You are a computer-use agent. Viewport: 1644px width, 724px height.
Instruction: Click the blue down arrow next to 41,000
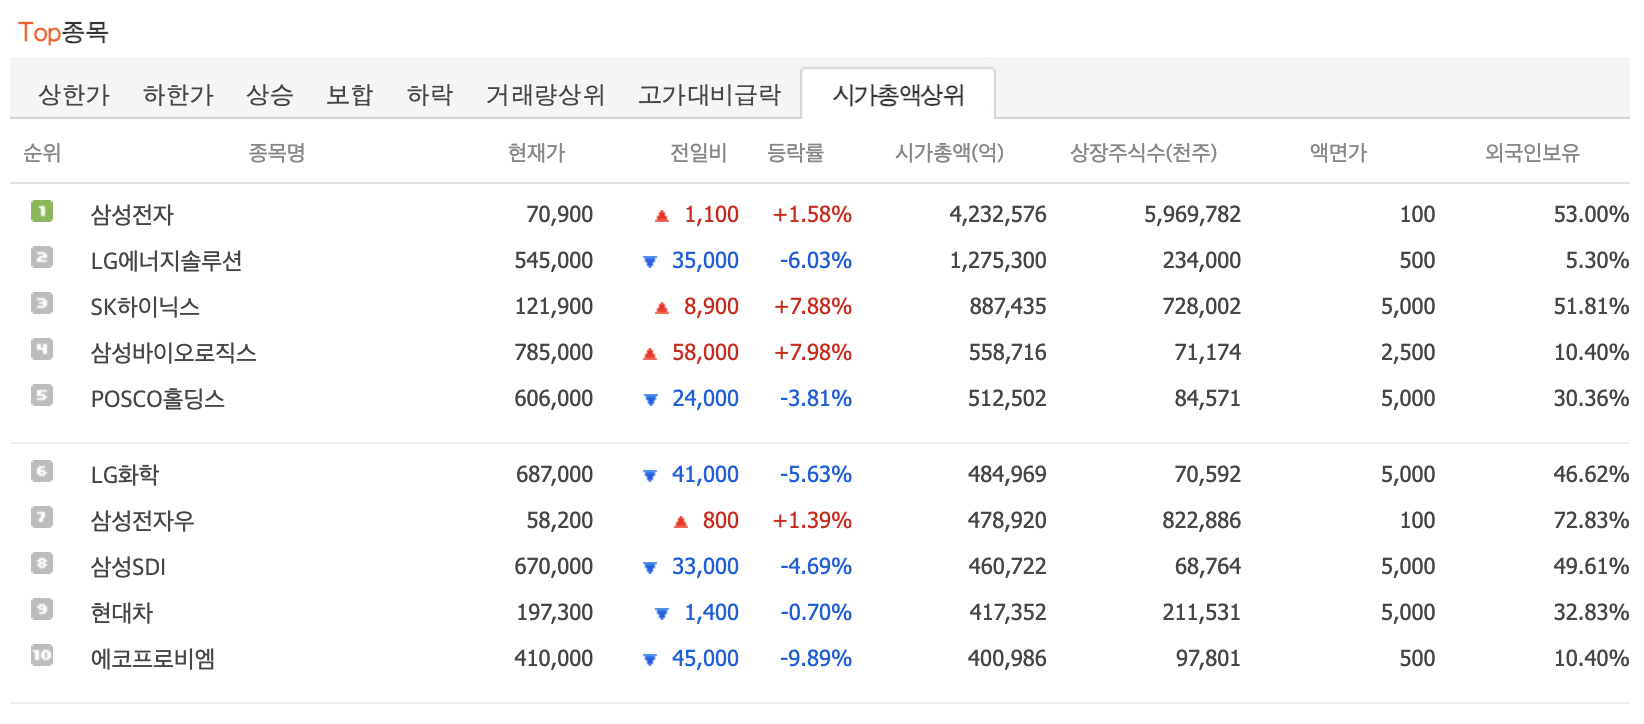coord(649,476)
